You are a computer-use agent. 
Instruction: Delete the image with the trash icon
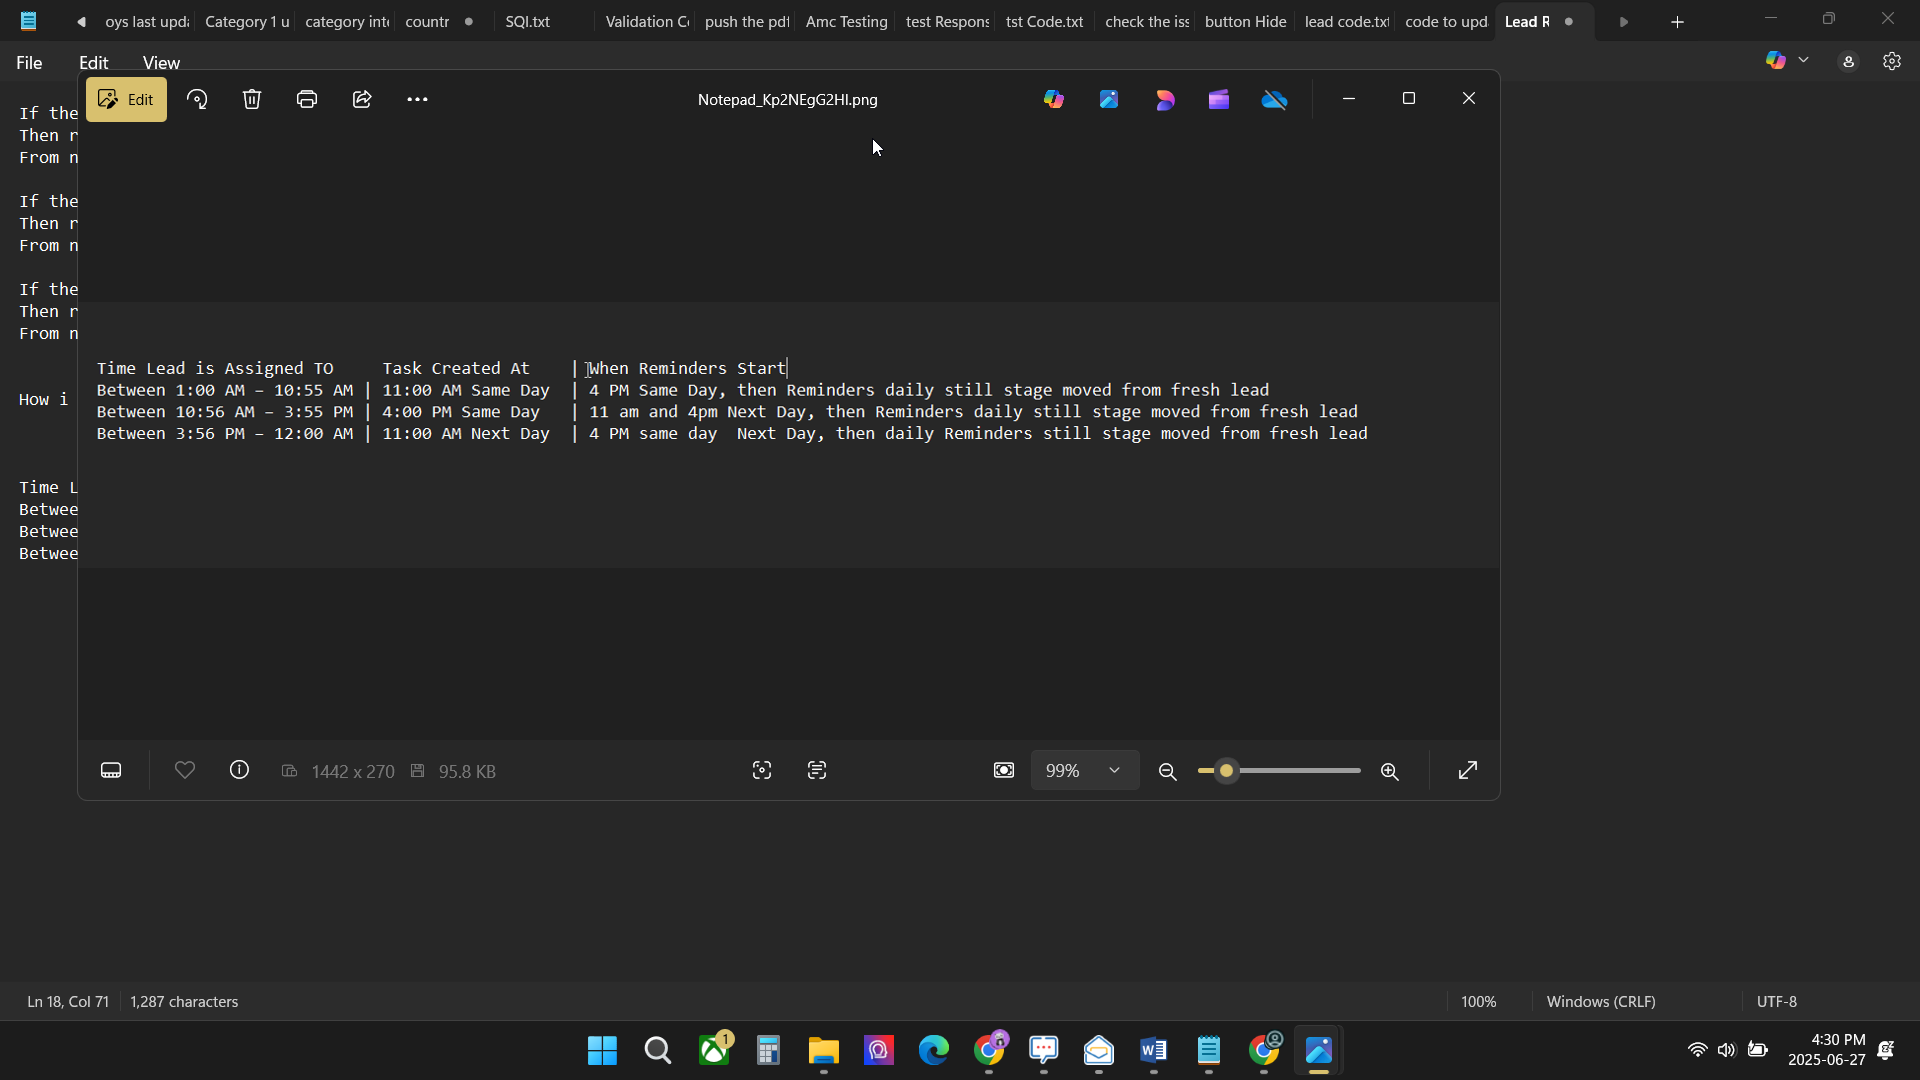coord(252,99)
